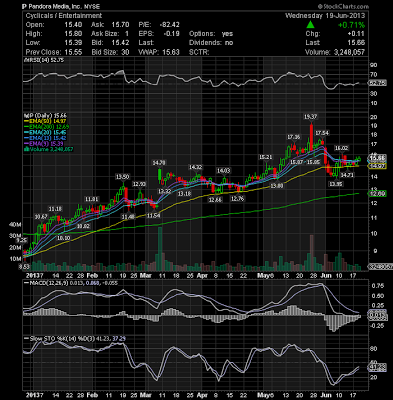
Task: Click the date Wednesday 19-Jun-2013
Action: point(325,16)
